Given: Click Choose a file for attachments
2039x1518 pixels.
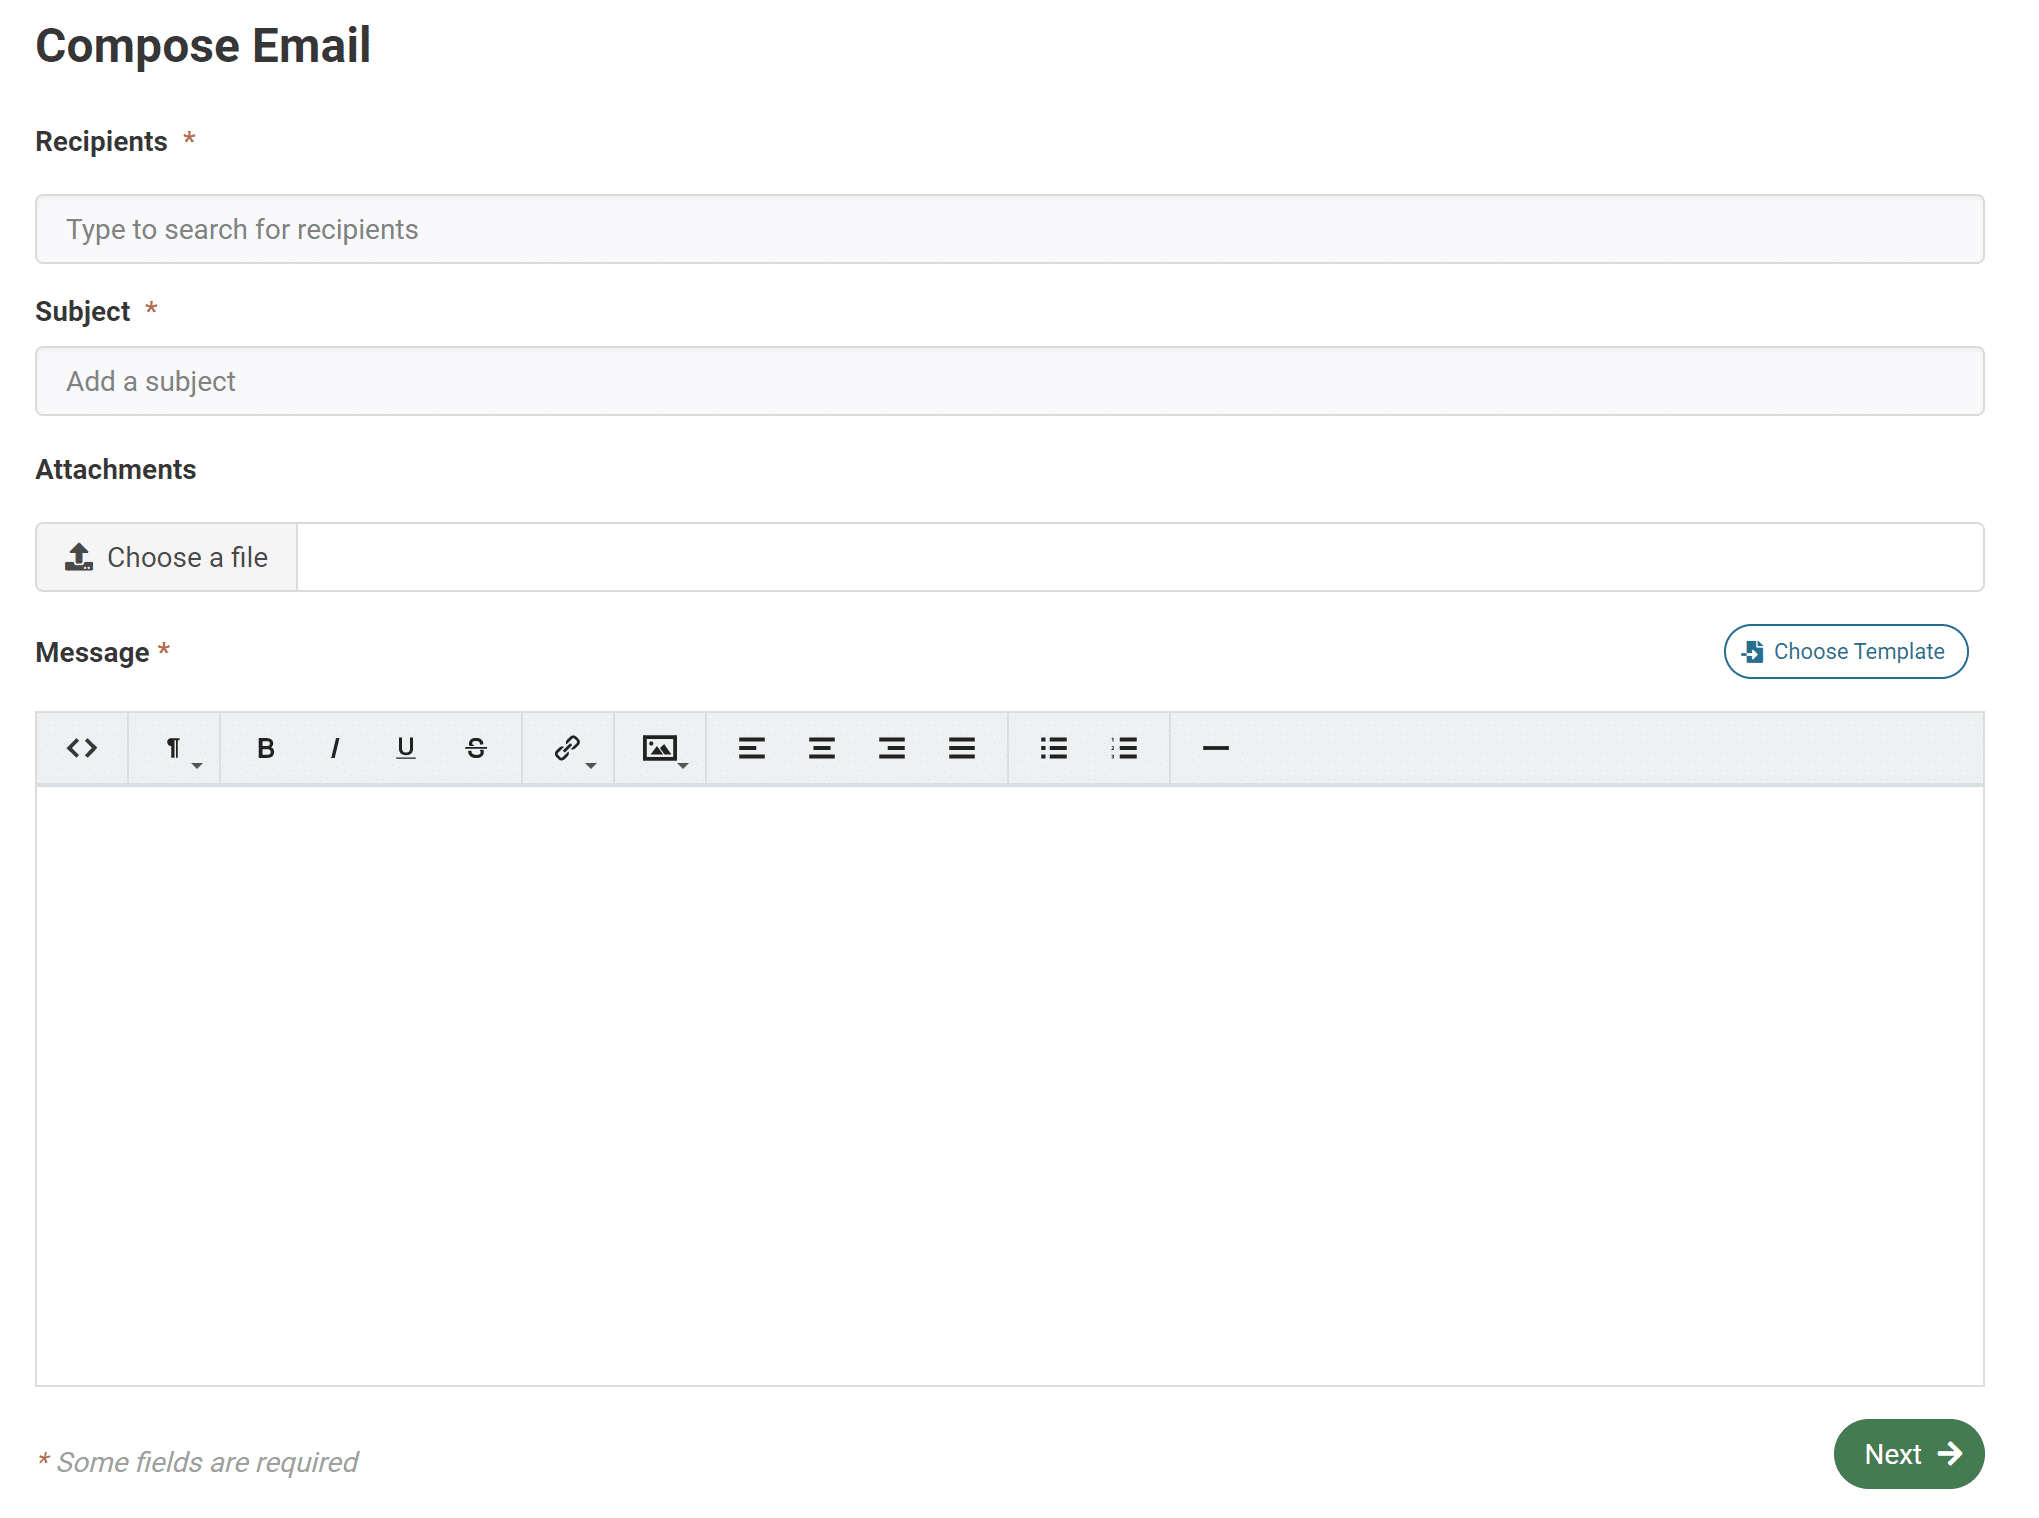Looking at the screenshot, I should pos(165,556).
